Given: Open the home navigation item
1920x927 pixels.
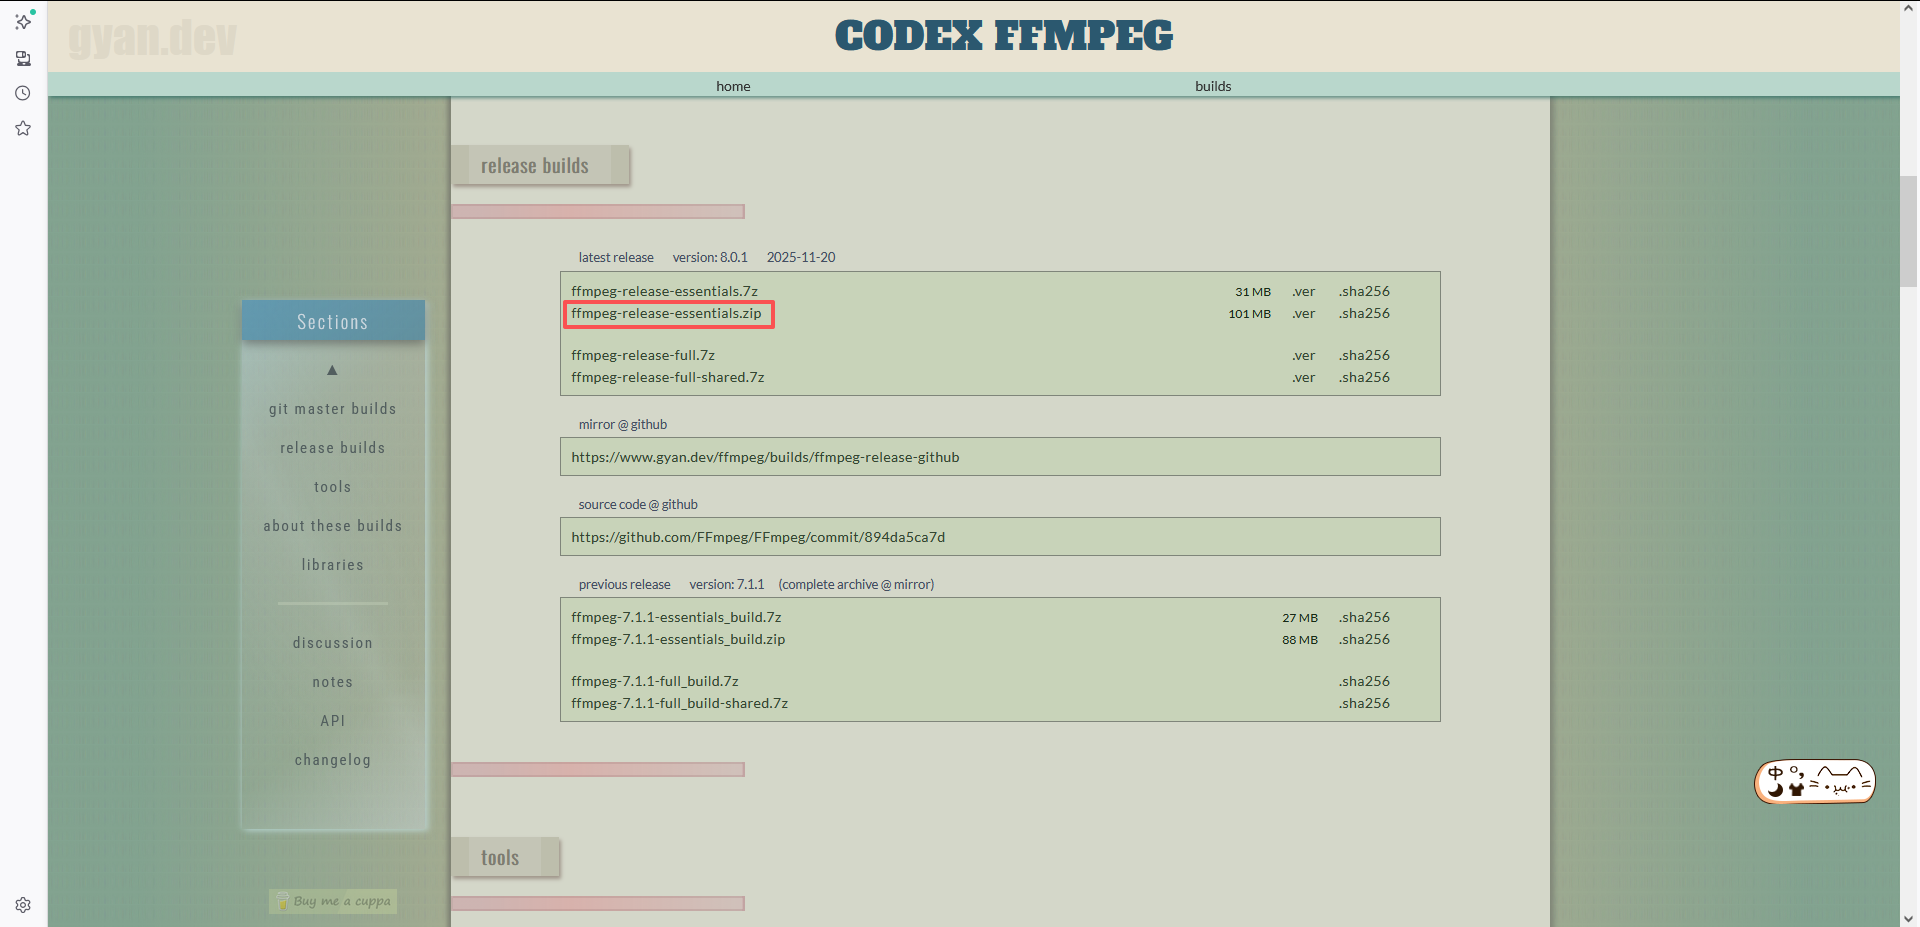Looking at the screenshot, I should [733, 86].
